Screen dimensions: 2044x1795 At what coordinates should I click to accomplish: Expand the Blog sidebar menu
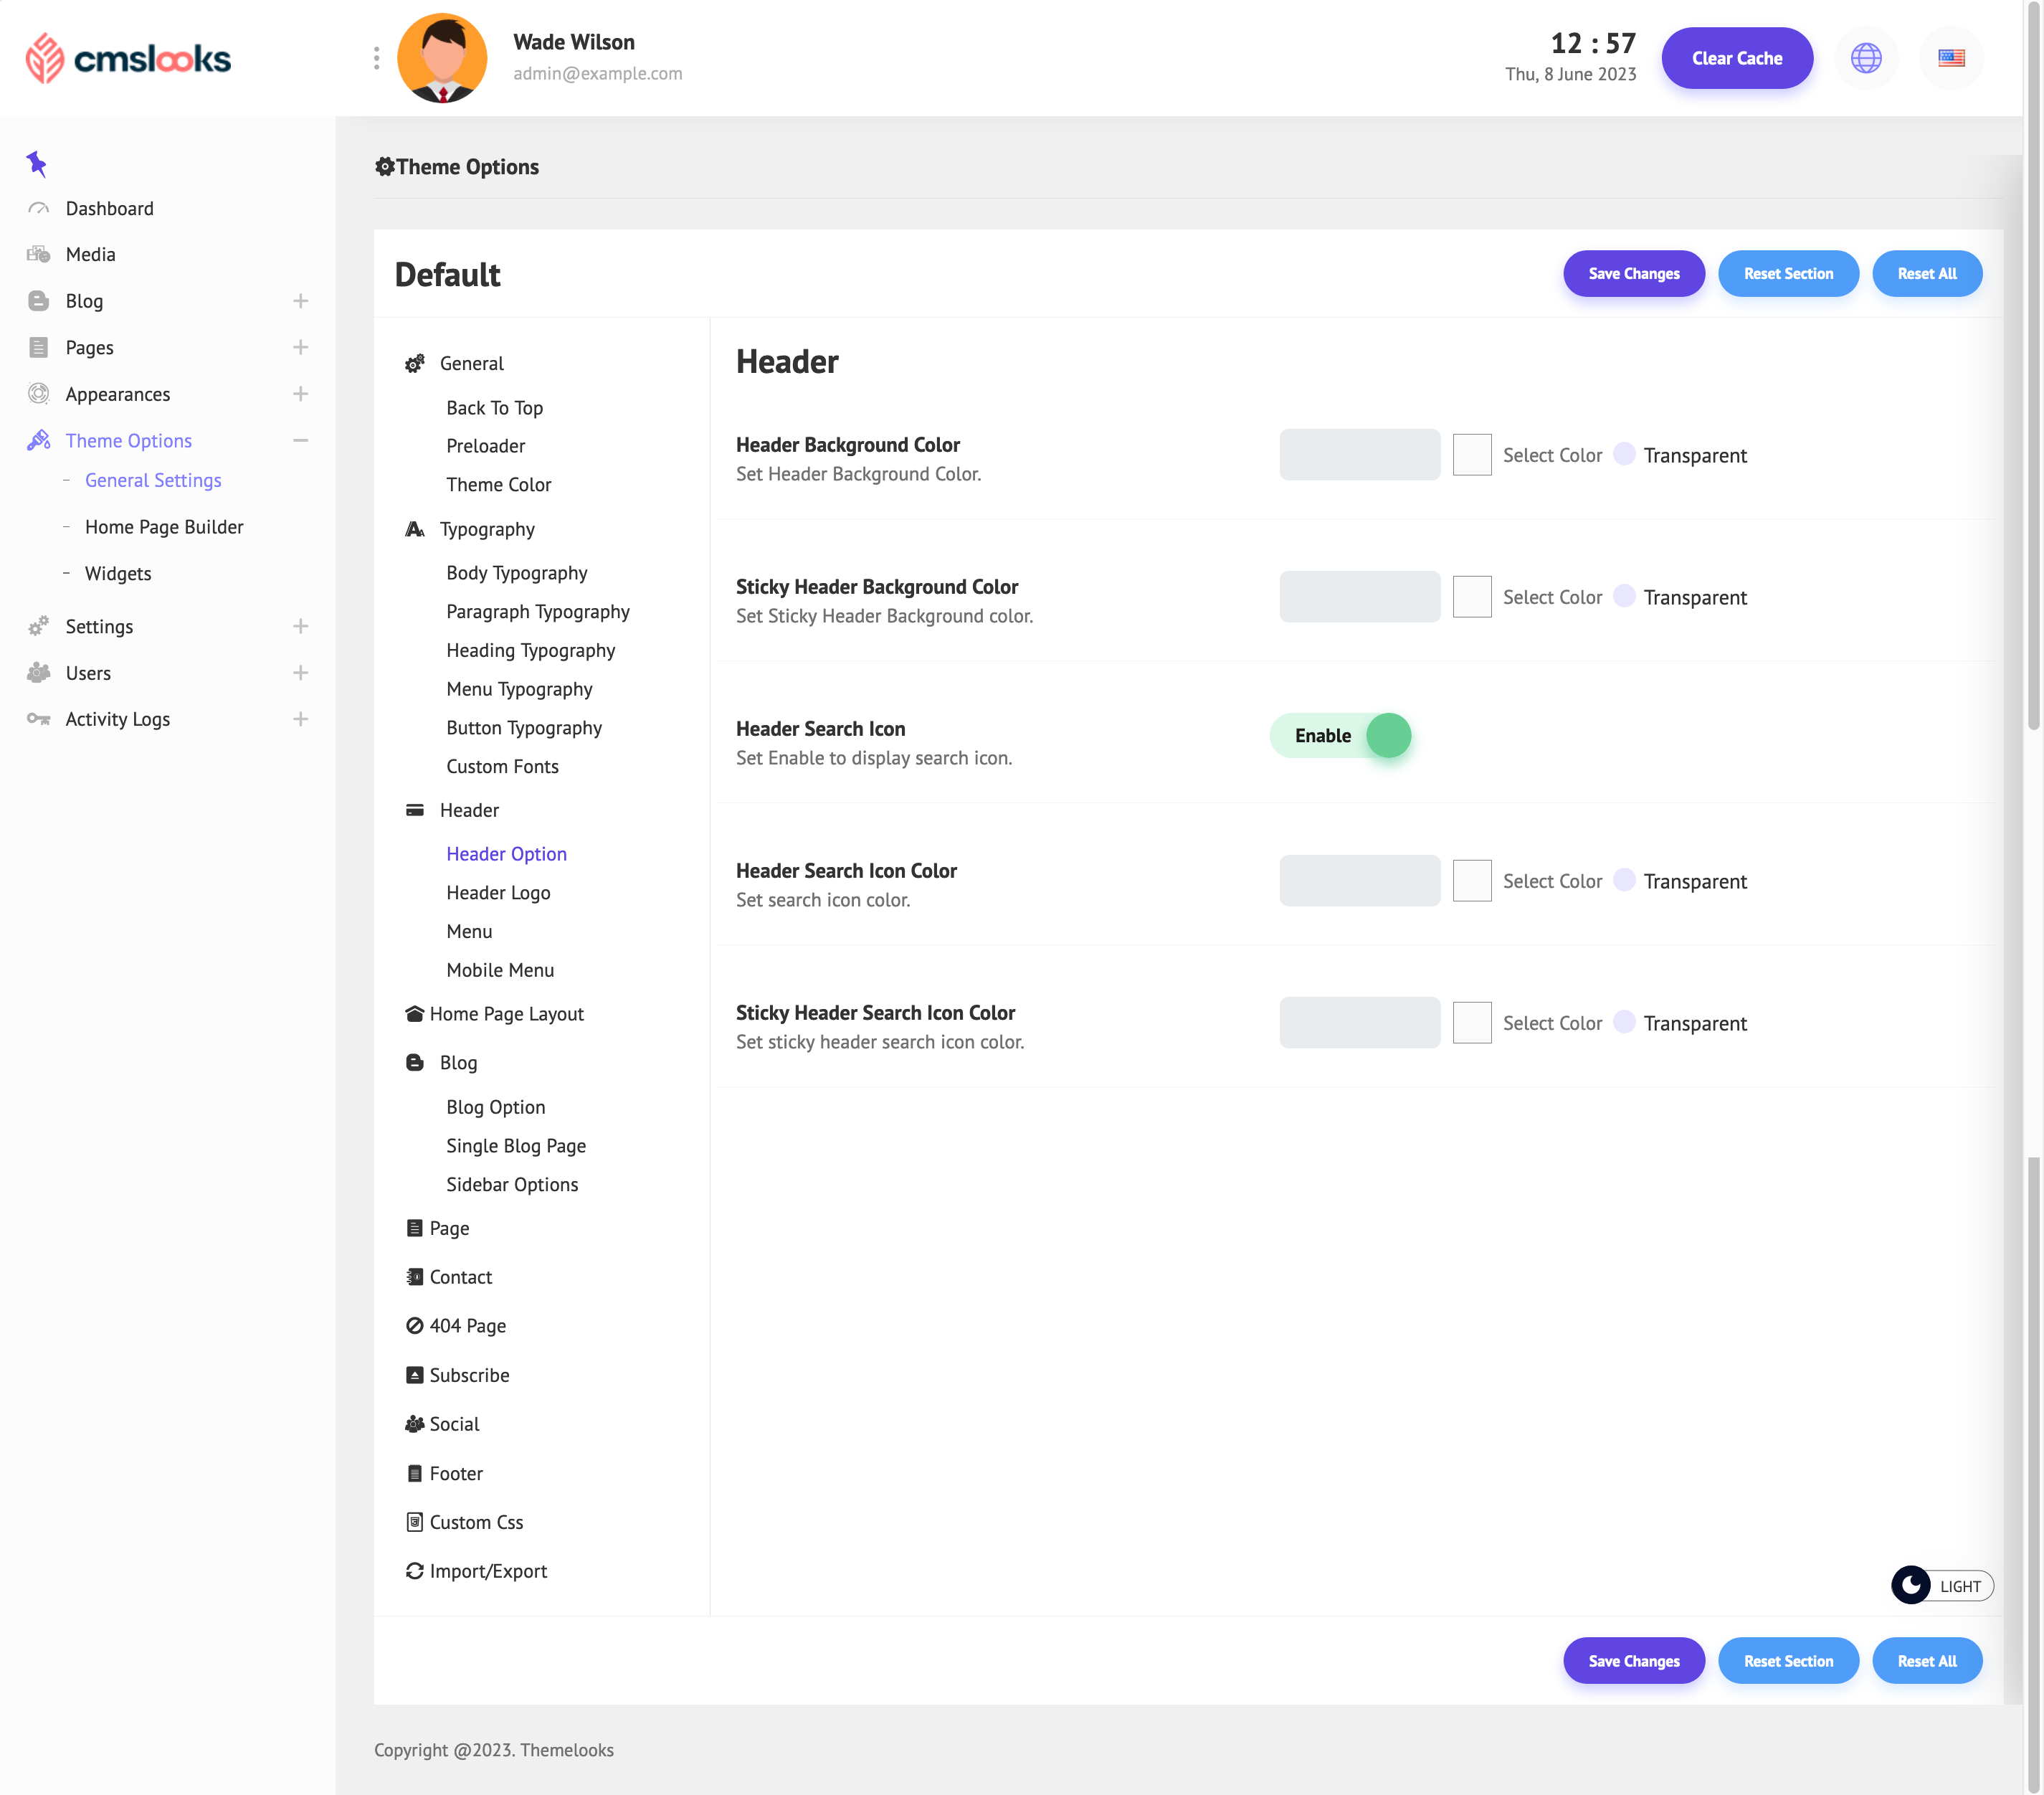(300, 301)
